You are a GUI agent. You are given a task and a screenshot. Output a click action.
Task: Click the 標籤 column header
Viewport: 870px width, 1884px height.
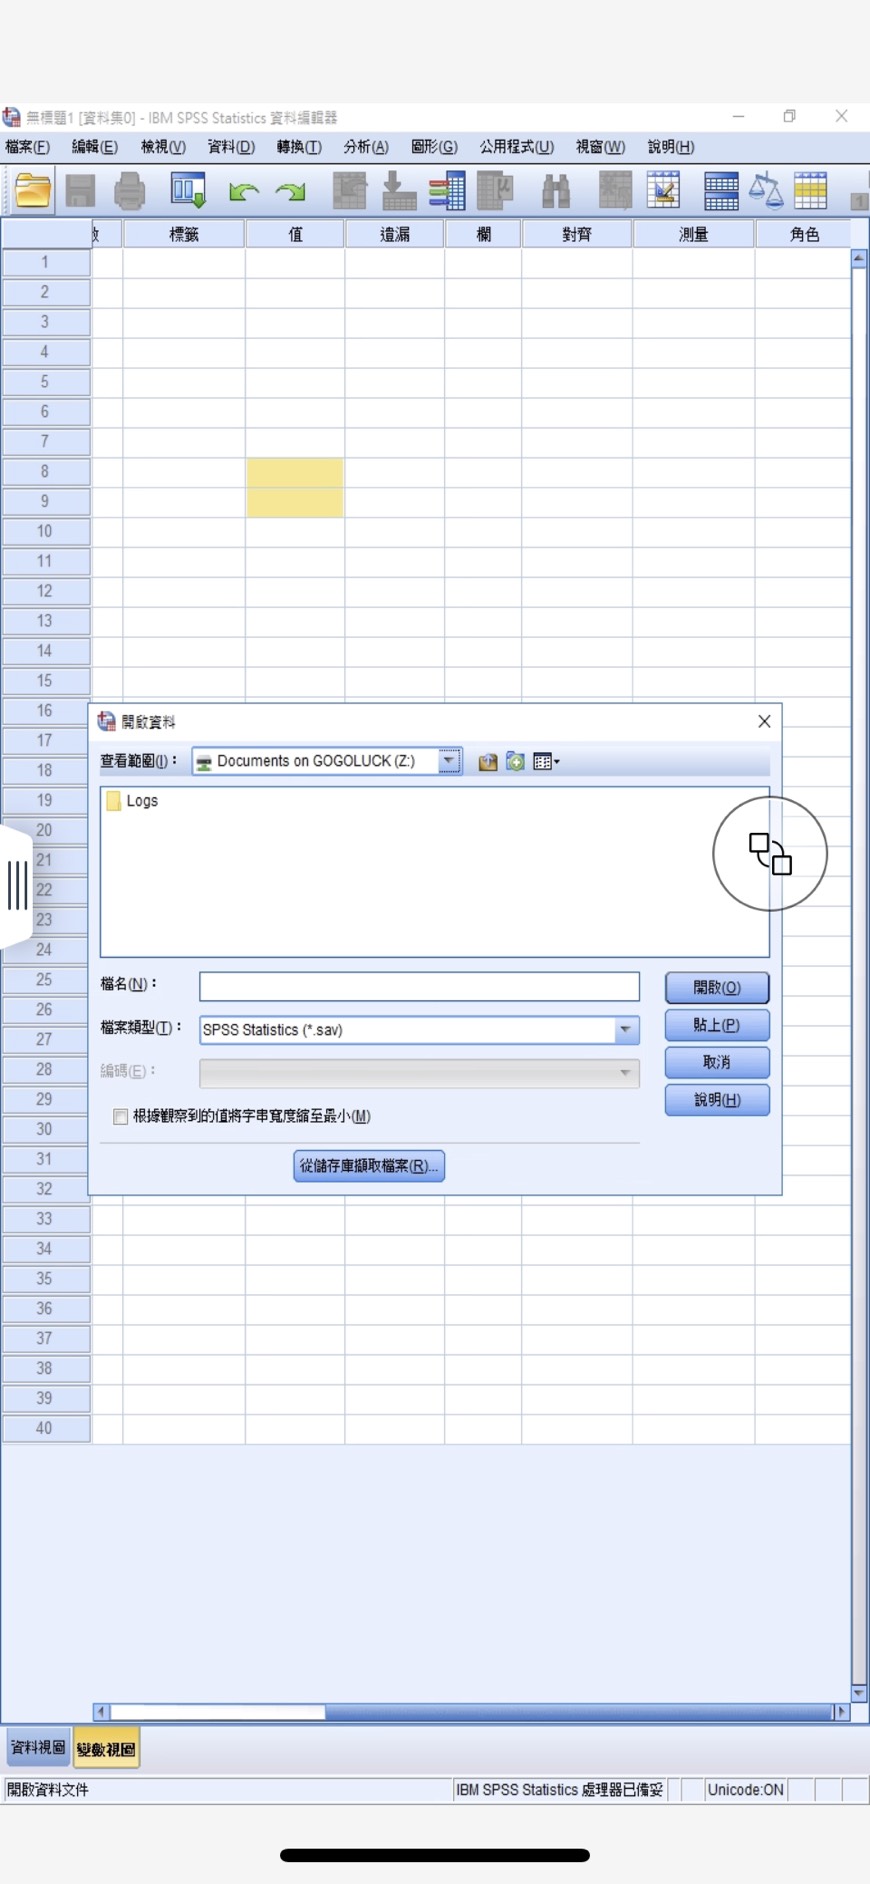point(184,234)
